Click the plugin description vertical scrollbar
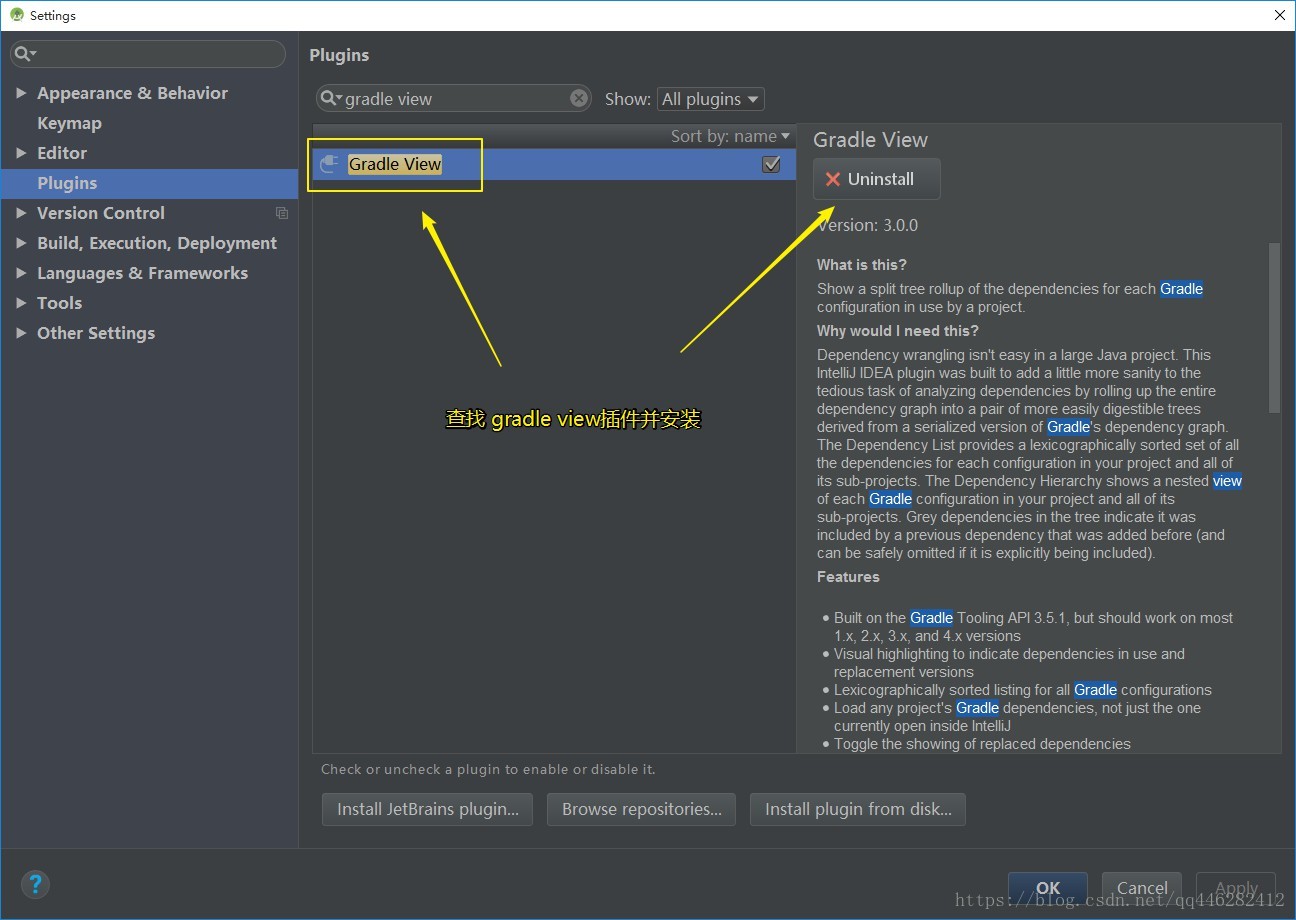This screenshot has width=1296, height=920. click(x=1274, y=328)
